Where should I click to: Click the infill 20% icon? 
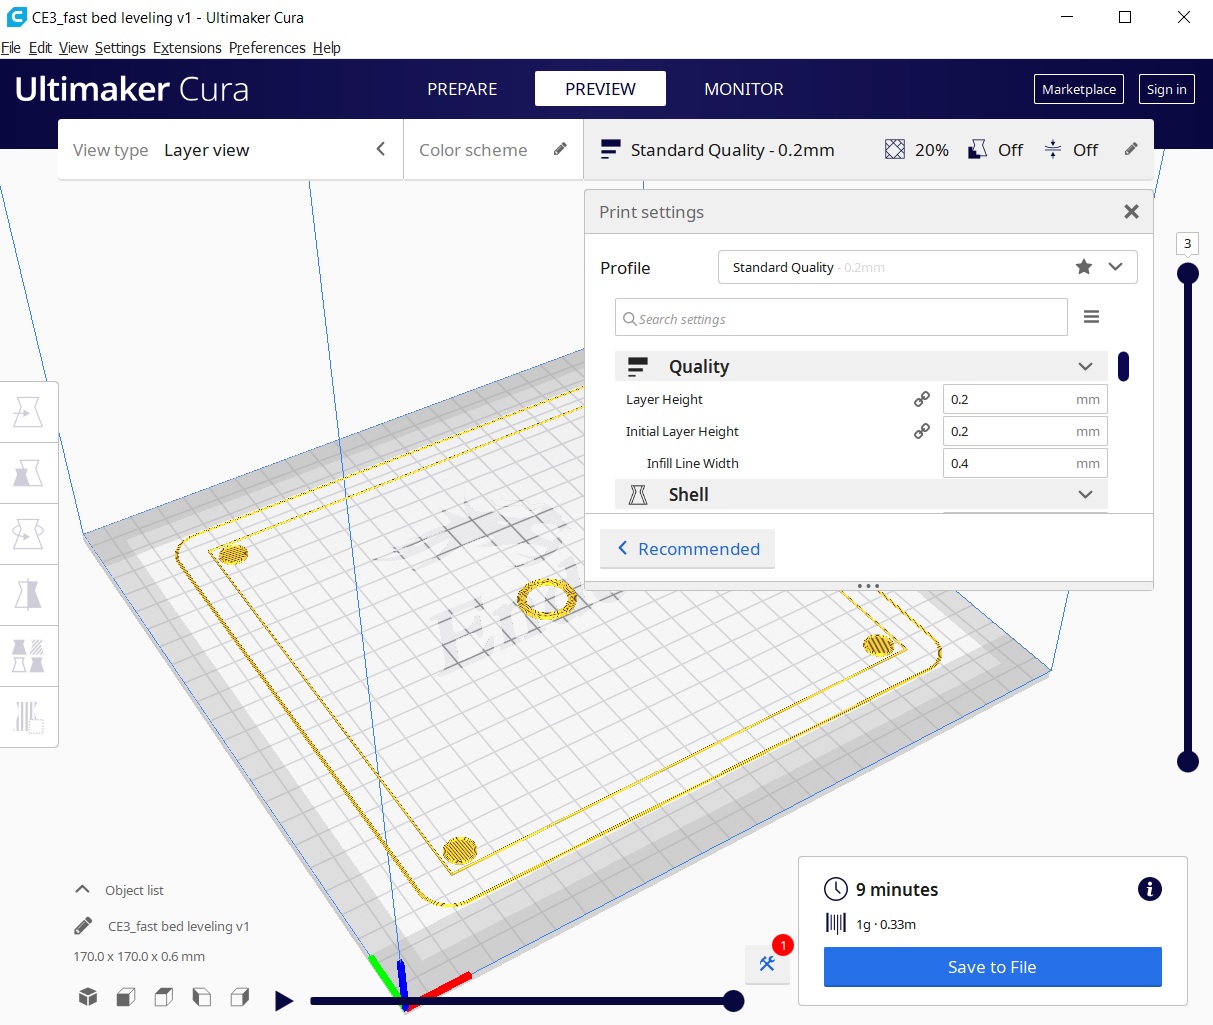tap(895, 150)
